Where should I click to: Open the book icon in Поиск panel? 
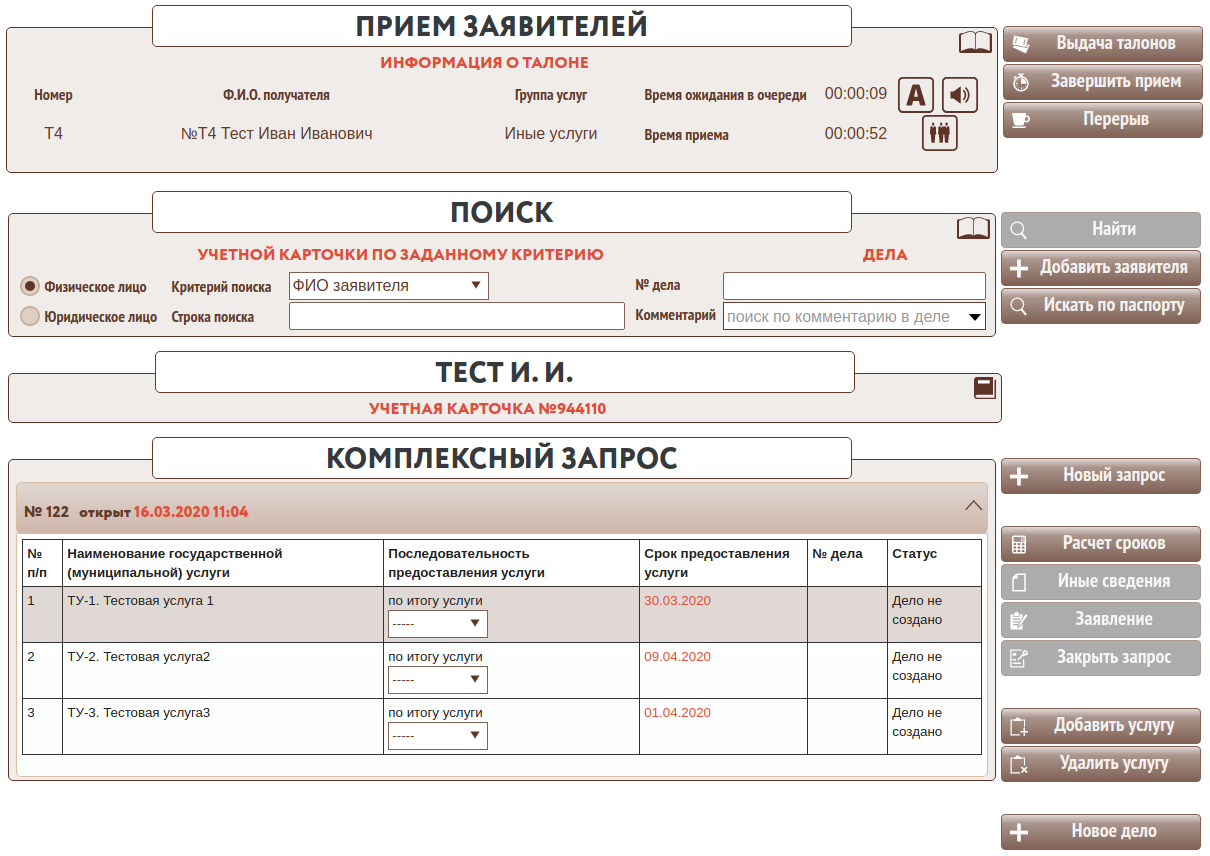pyautogui.click(x=973, y=228)
